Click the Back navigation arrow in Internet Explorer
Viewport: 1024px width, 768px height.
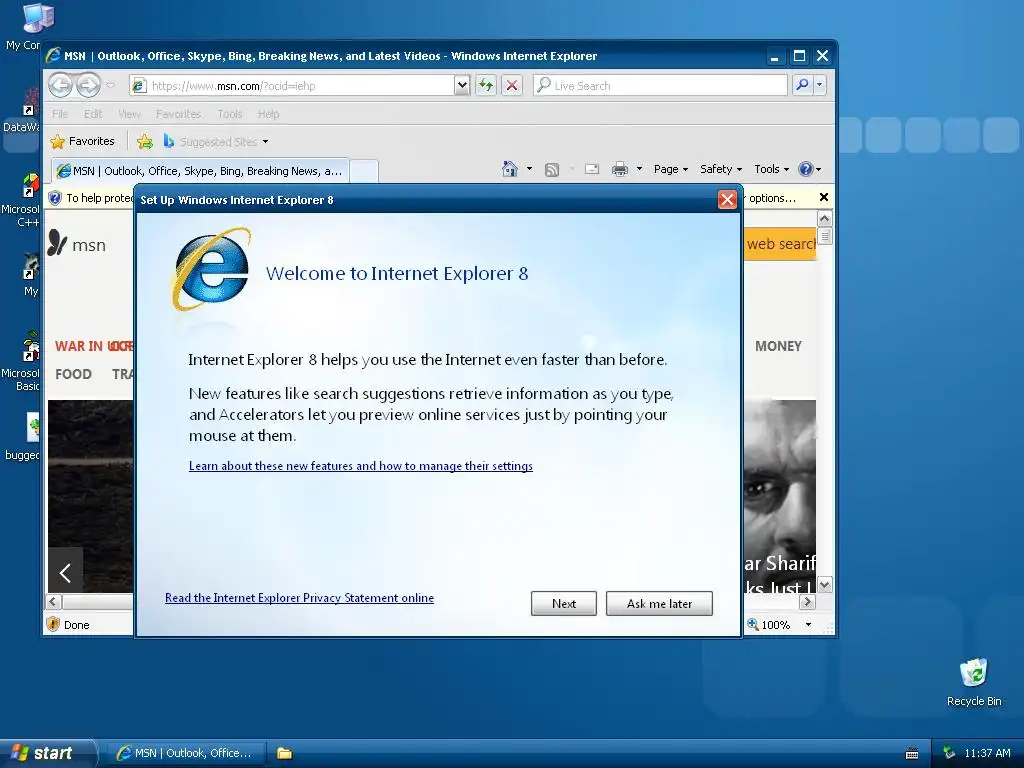click(x=61, y=85)
